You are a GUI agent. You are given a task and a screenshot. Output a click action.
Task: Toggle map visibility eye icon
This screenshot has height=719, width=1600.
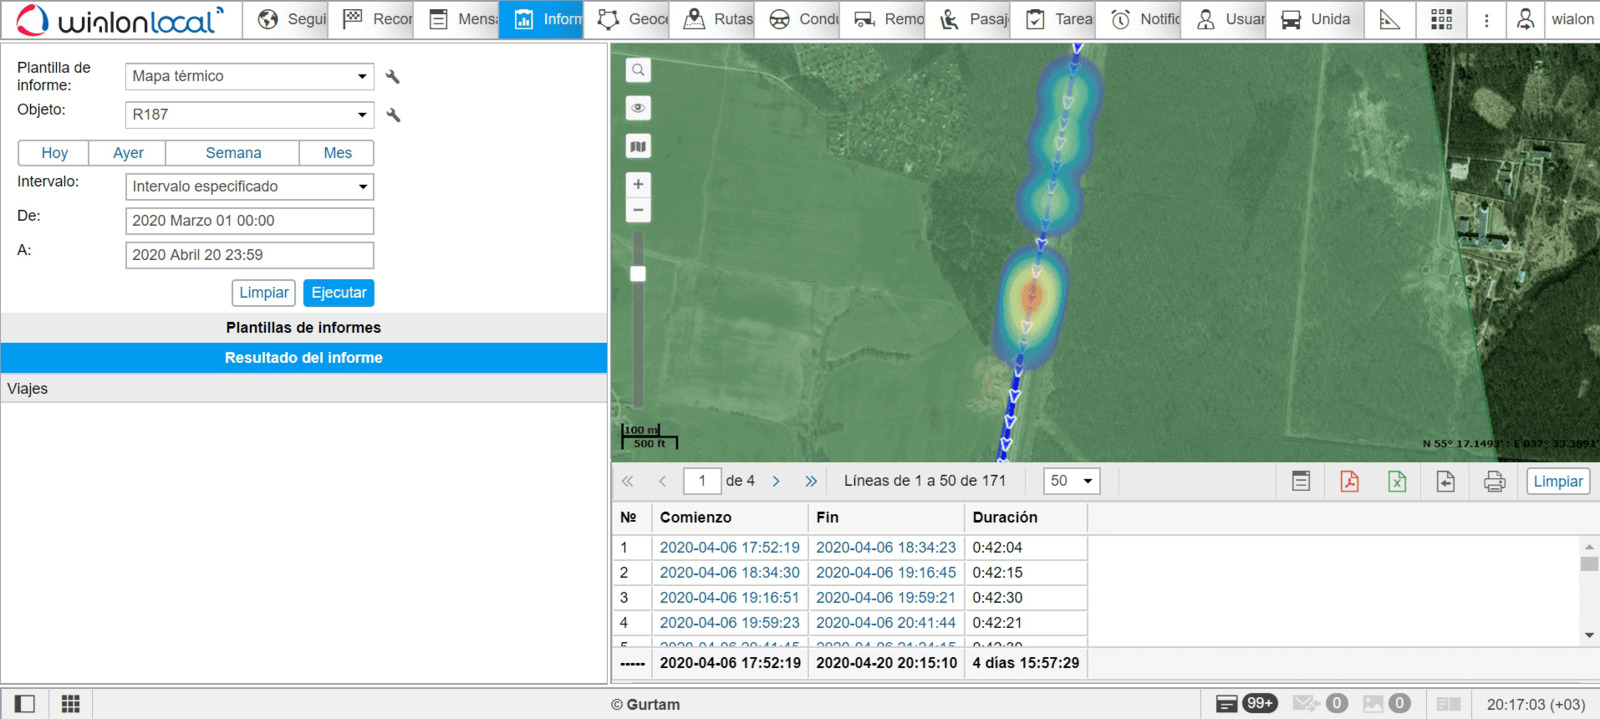(x=638, y=108)
